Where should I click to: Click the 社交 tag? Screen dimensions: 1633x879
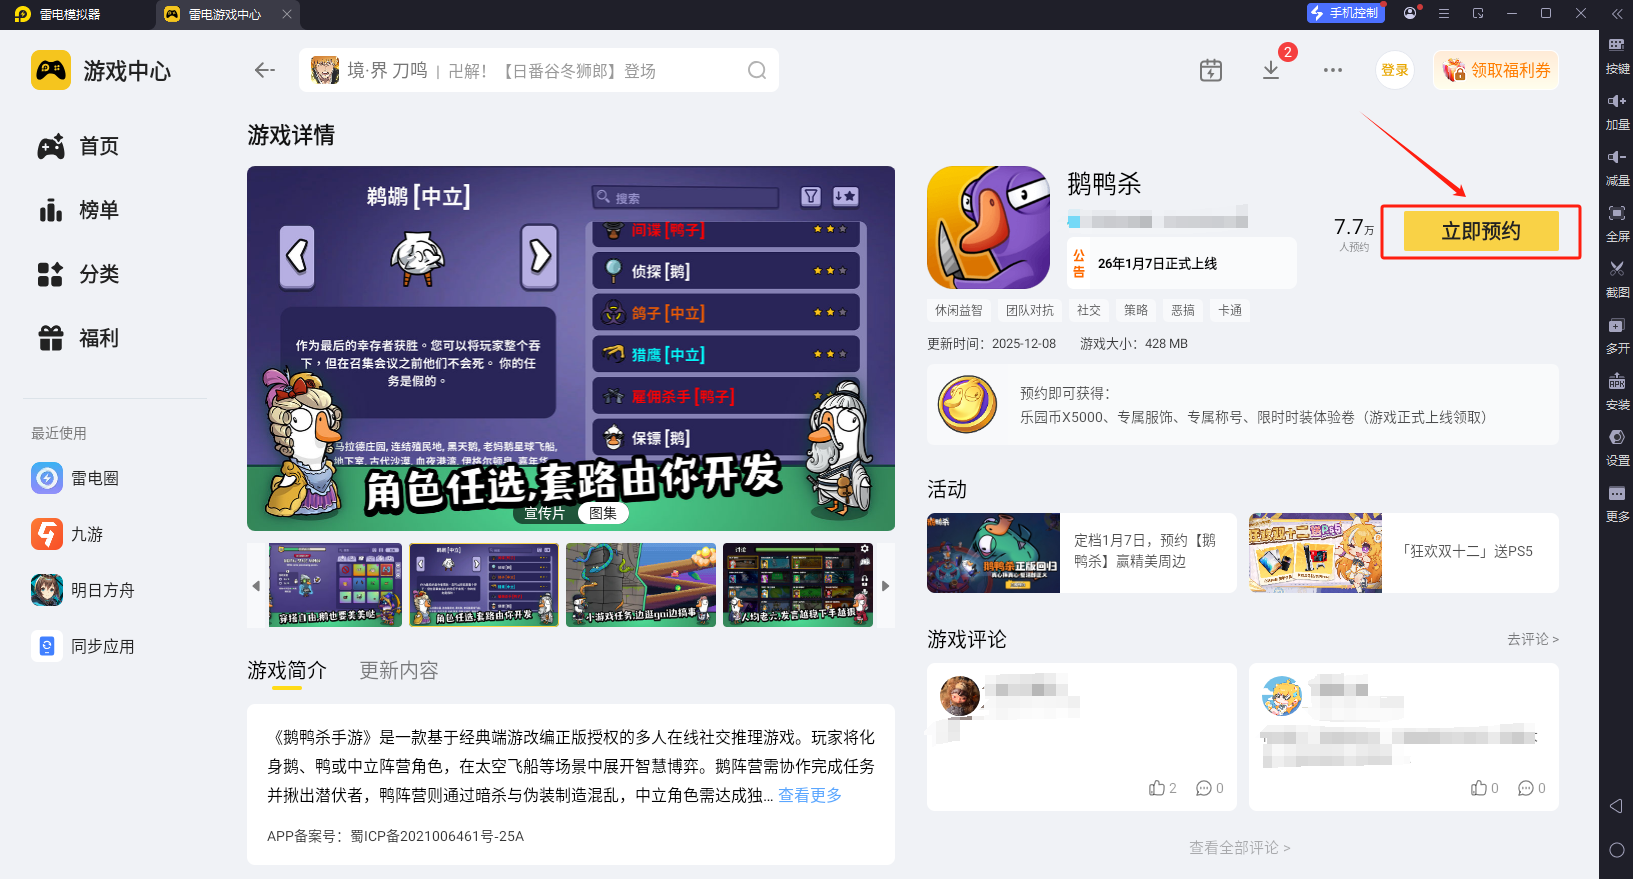click(x=1089, y=311)
